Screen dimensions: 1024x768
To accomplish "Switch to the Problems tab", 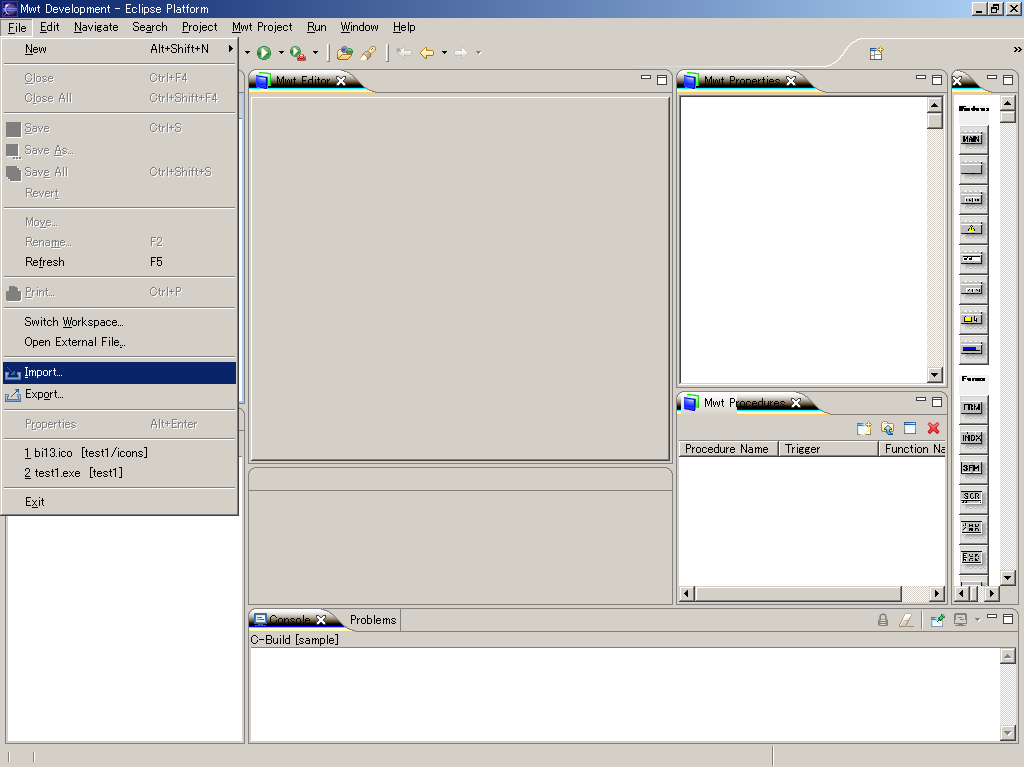I will tap(373, 620).
